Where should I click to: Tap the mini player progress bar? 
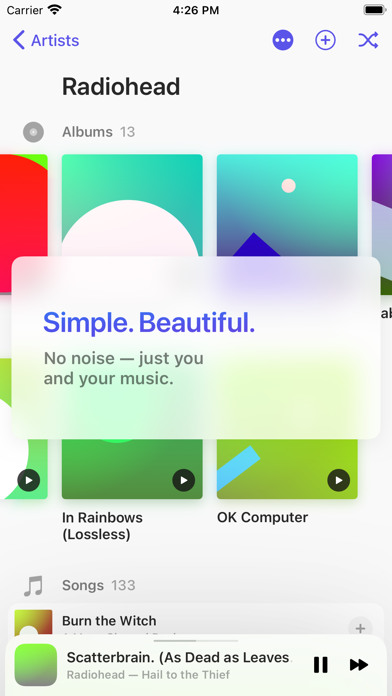coord(196,641)
